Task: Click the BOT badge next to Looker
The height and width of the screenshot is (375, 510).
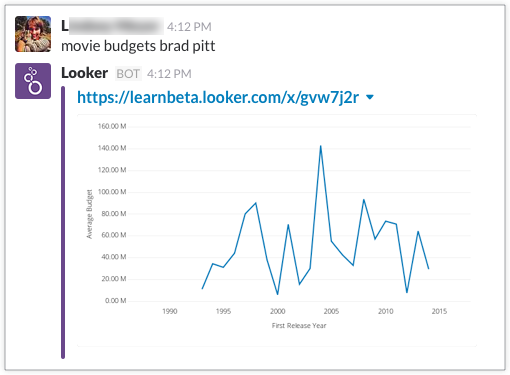Action: (x=128, y=74)
